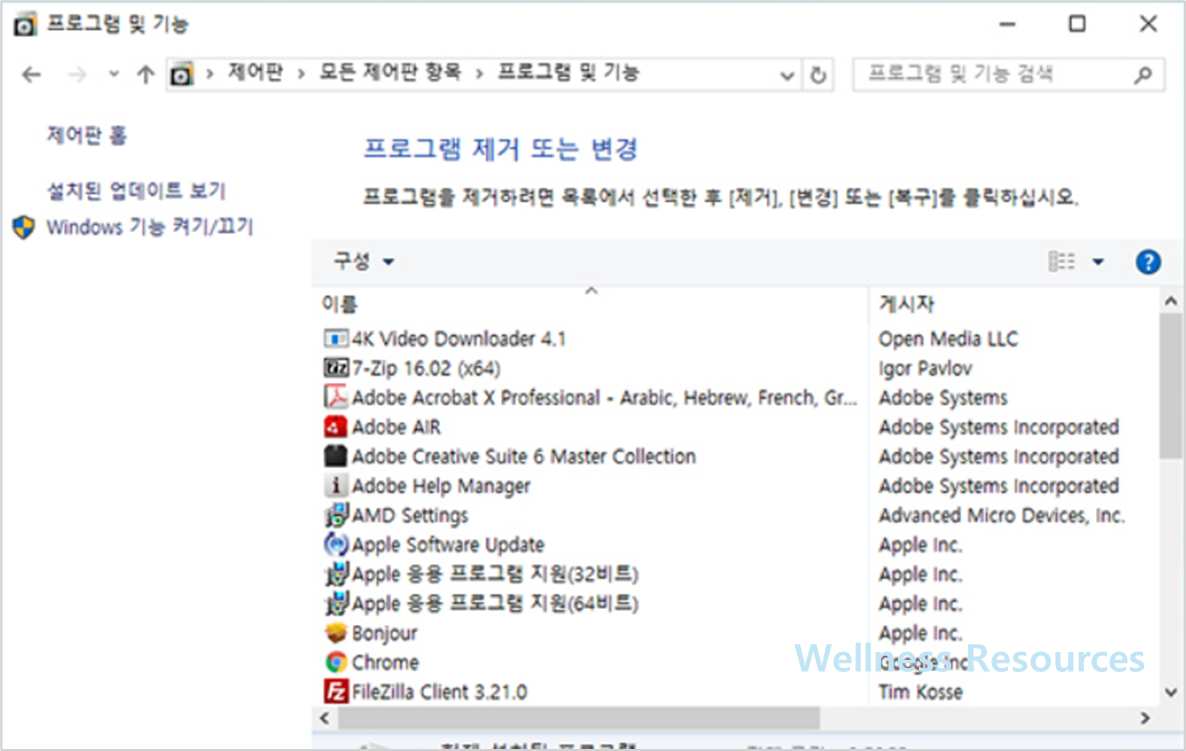1186x751 pixels.
Task: Click Adobe Systems publisher of Acrobat X
Action: pyautogui.click(x=942, y=397)
